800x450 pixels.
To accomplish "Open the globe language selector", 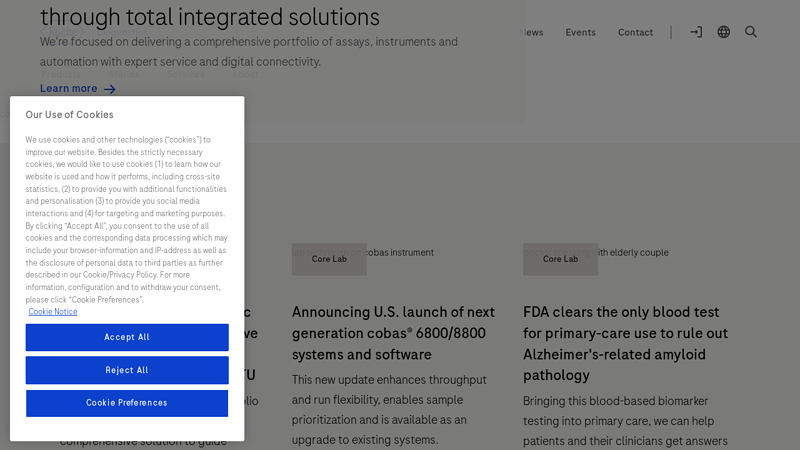I will pyautogui.click(x=723, y=32).
